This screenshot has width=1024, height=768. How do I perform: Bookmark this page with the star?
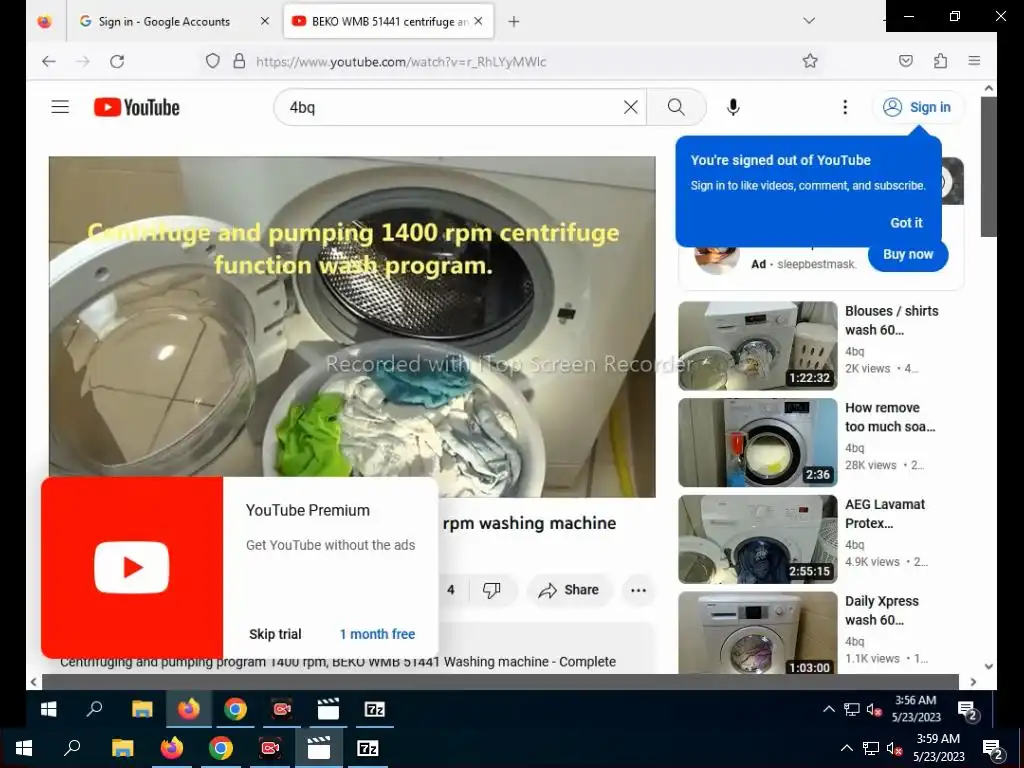[810, 61]
